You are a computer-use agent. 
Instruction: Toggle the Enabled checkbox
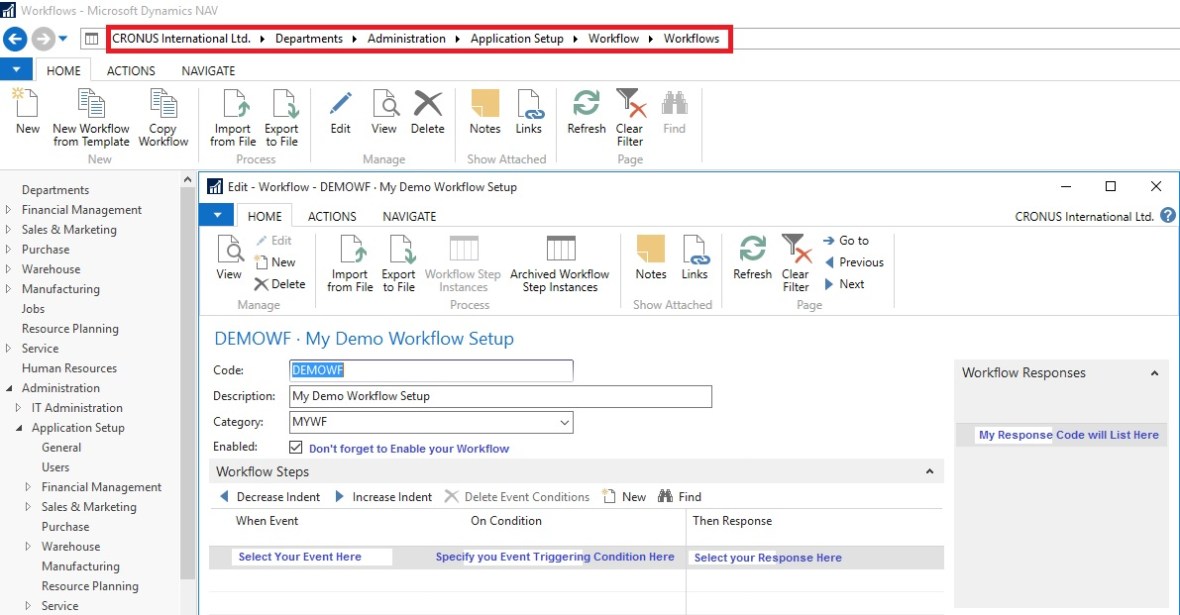point(296,448)
